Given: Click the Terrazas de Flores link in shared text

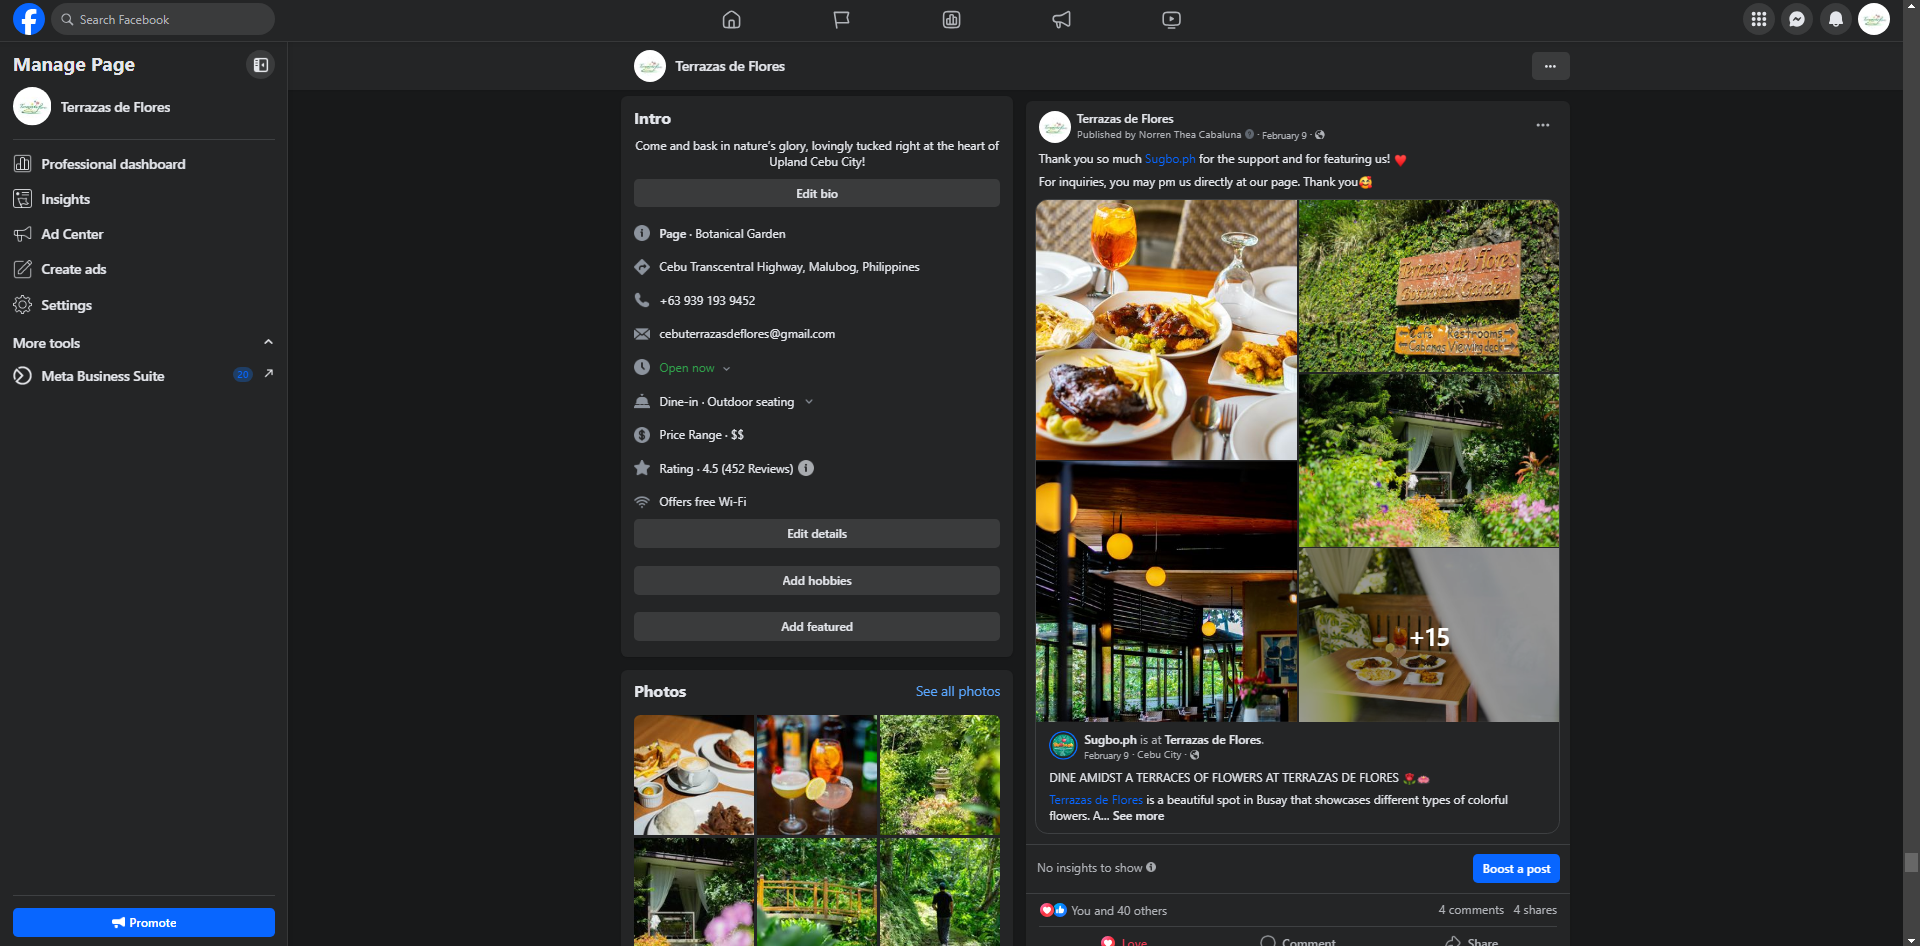Looking at the screenshot, I should click(x=1095, y=800).
